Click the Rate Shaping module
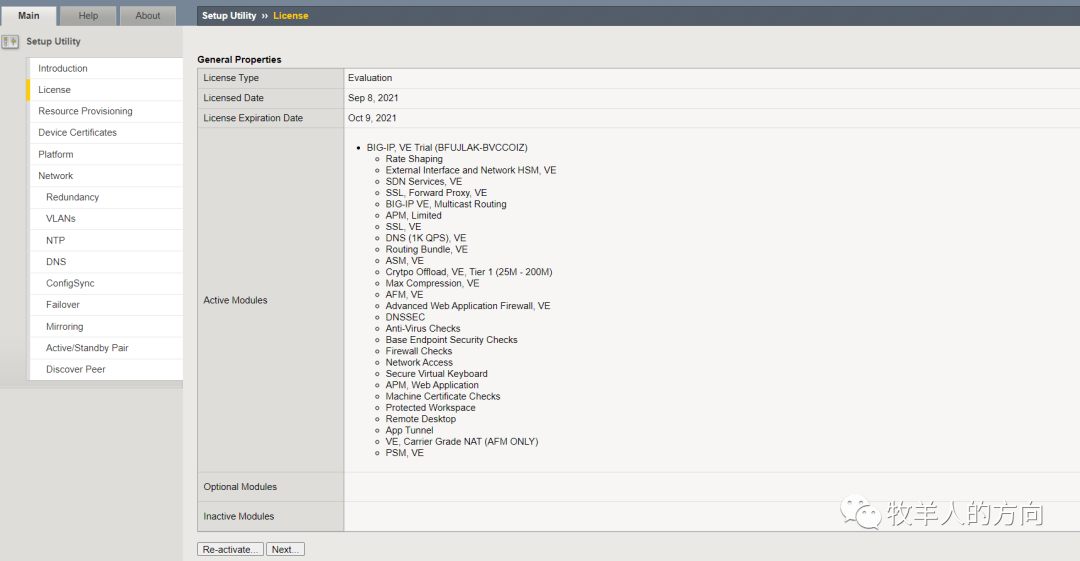Image resolution: width=1080 pixels, height=561 pixels. (x=414, y=159)
